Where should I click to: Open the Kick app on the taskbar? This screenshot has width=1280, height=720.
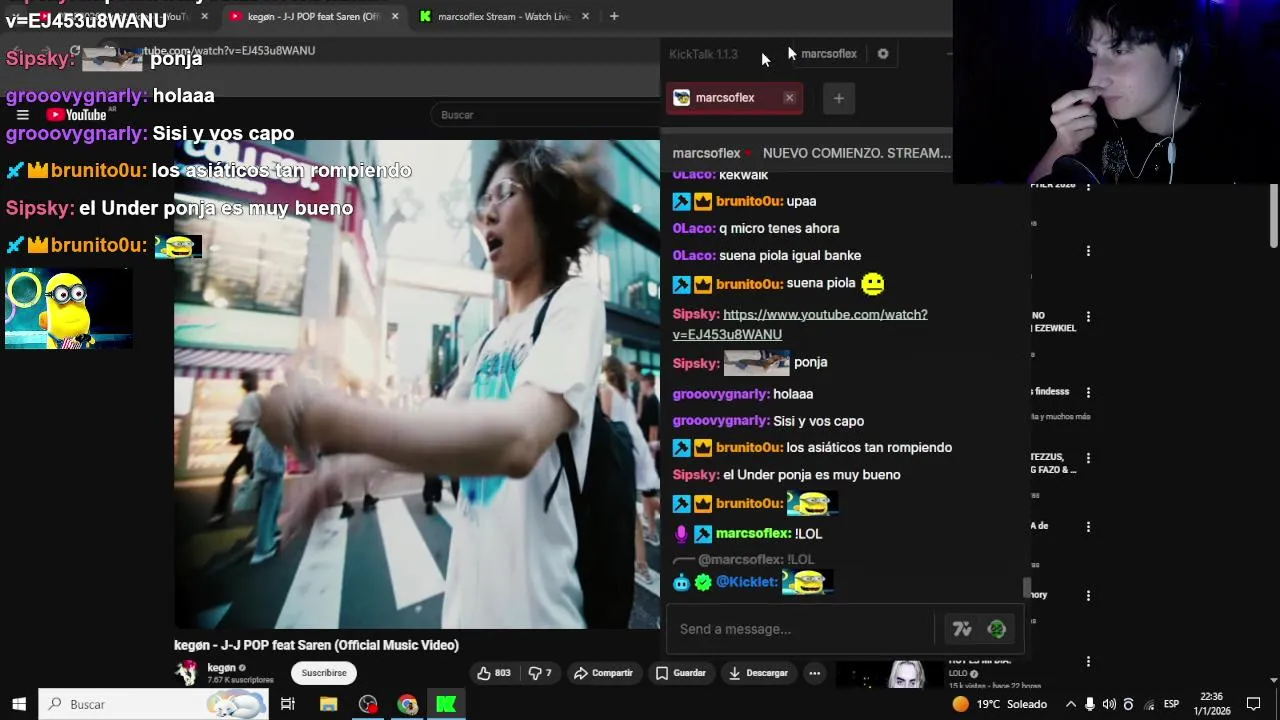(446, 704)
